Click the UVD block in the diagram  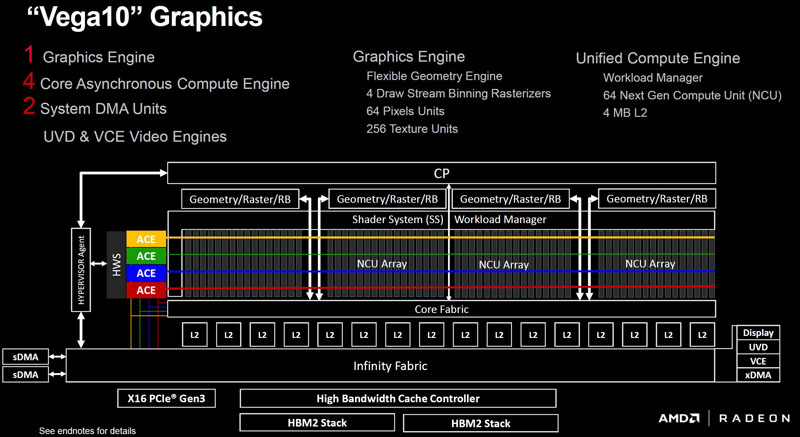[x=758, y=347]
